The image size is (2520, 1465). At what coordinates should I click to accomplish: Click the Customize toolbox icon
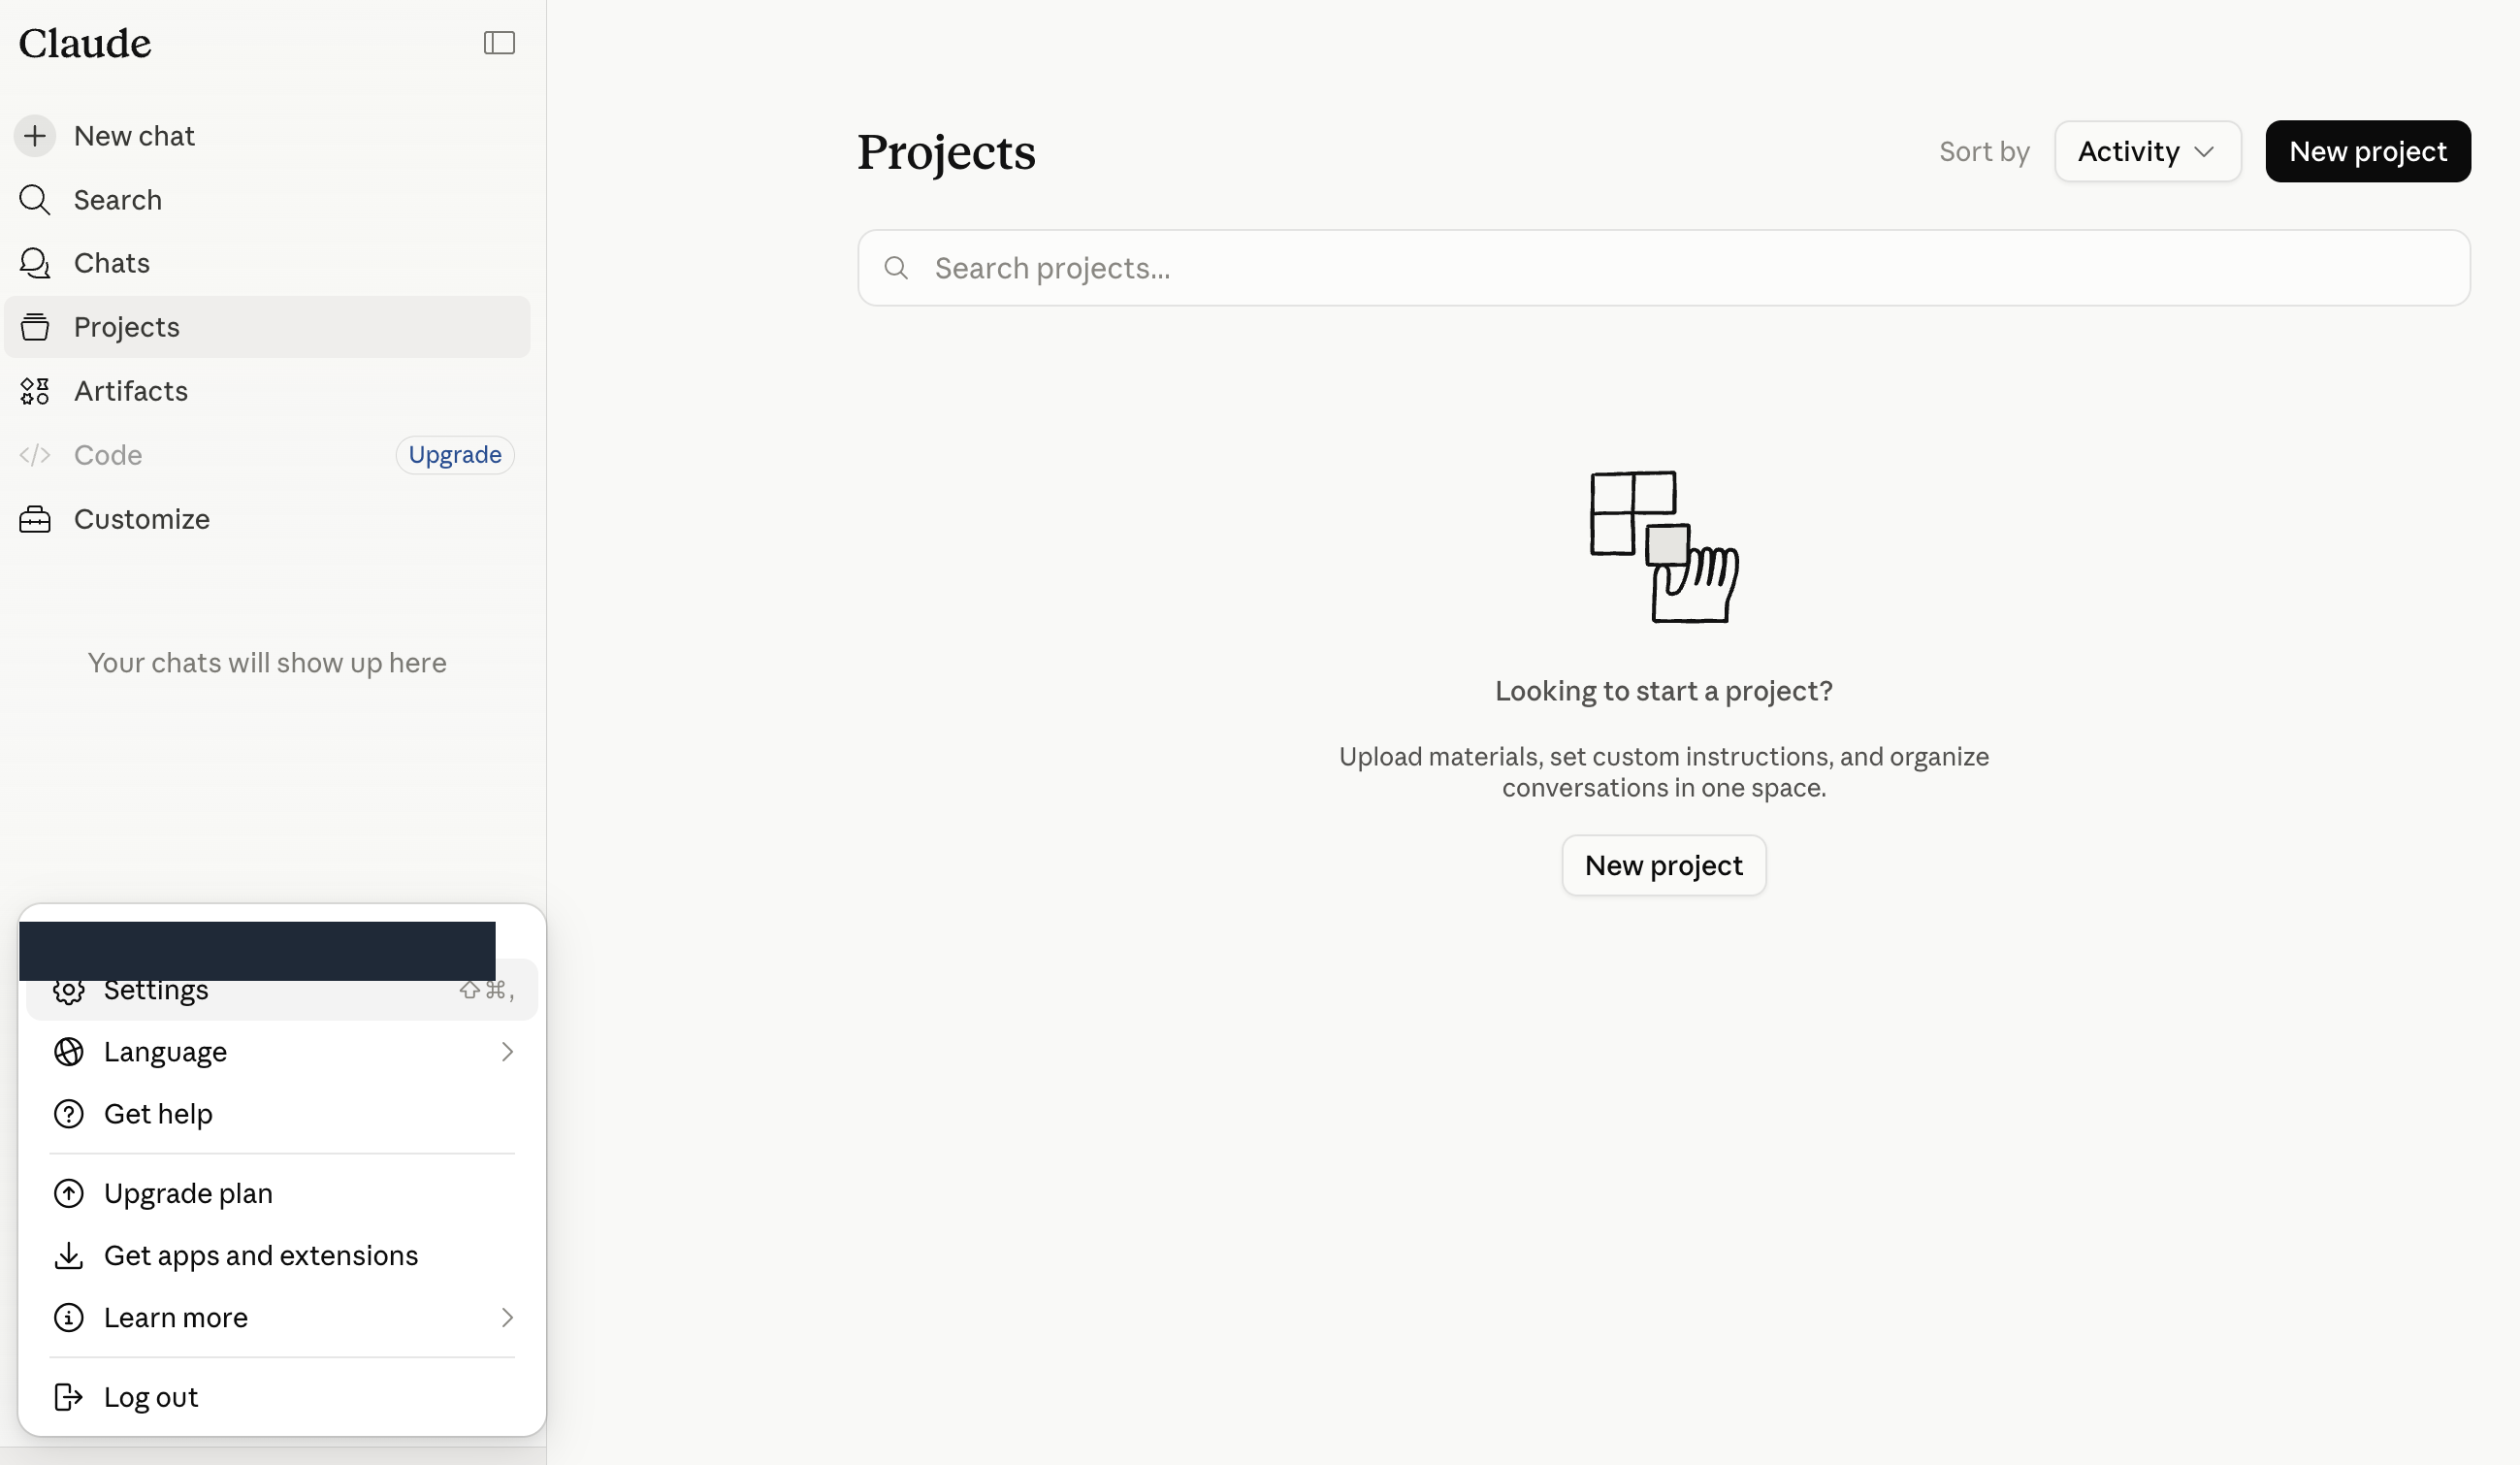pyautogui.click(x=35, y=519)
